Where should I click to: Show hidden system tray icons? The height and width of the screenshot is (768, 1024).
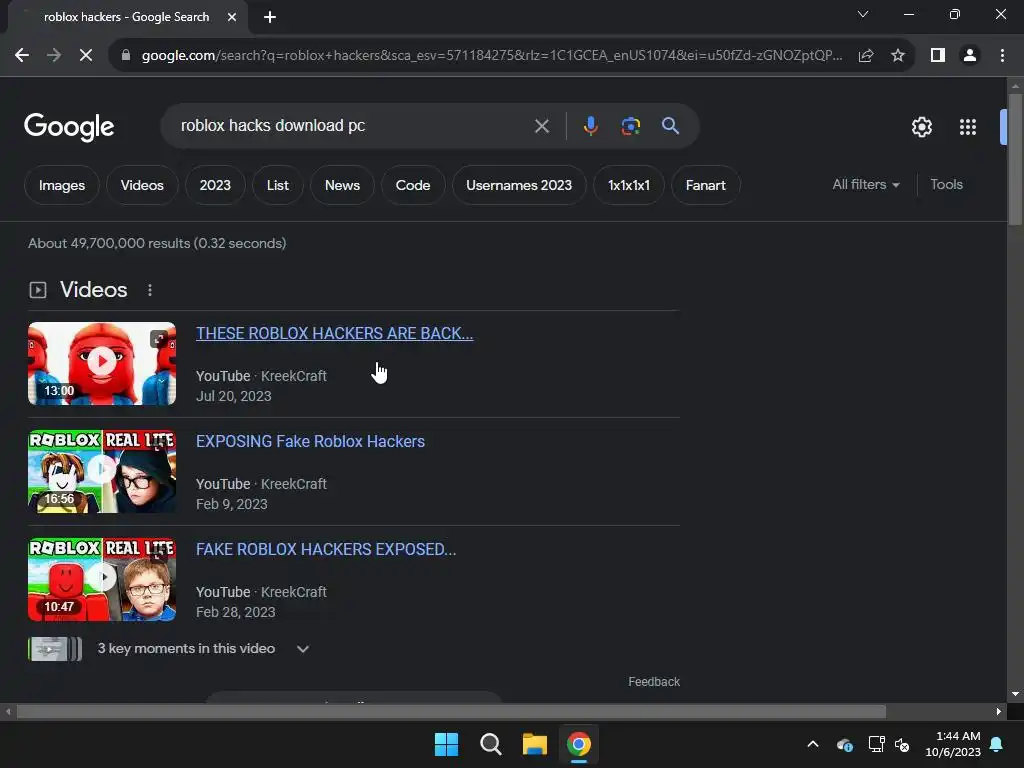(x=812, y=744)
